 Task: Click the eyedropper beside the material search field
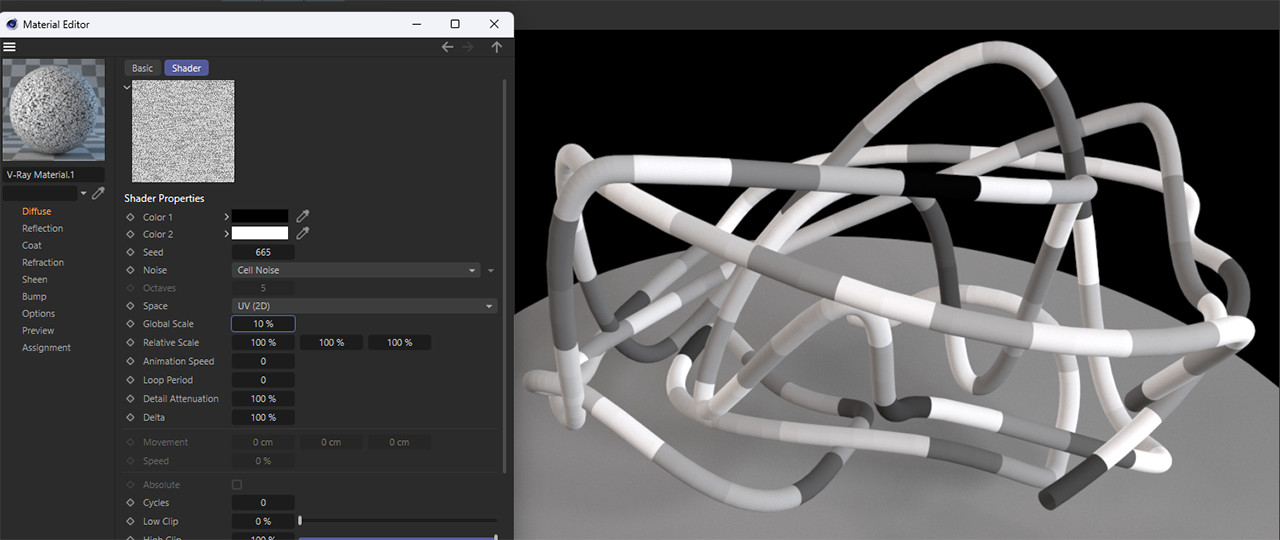(x=98, y=193)
